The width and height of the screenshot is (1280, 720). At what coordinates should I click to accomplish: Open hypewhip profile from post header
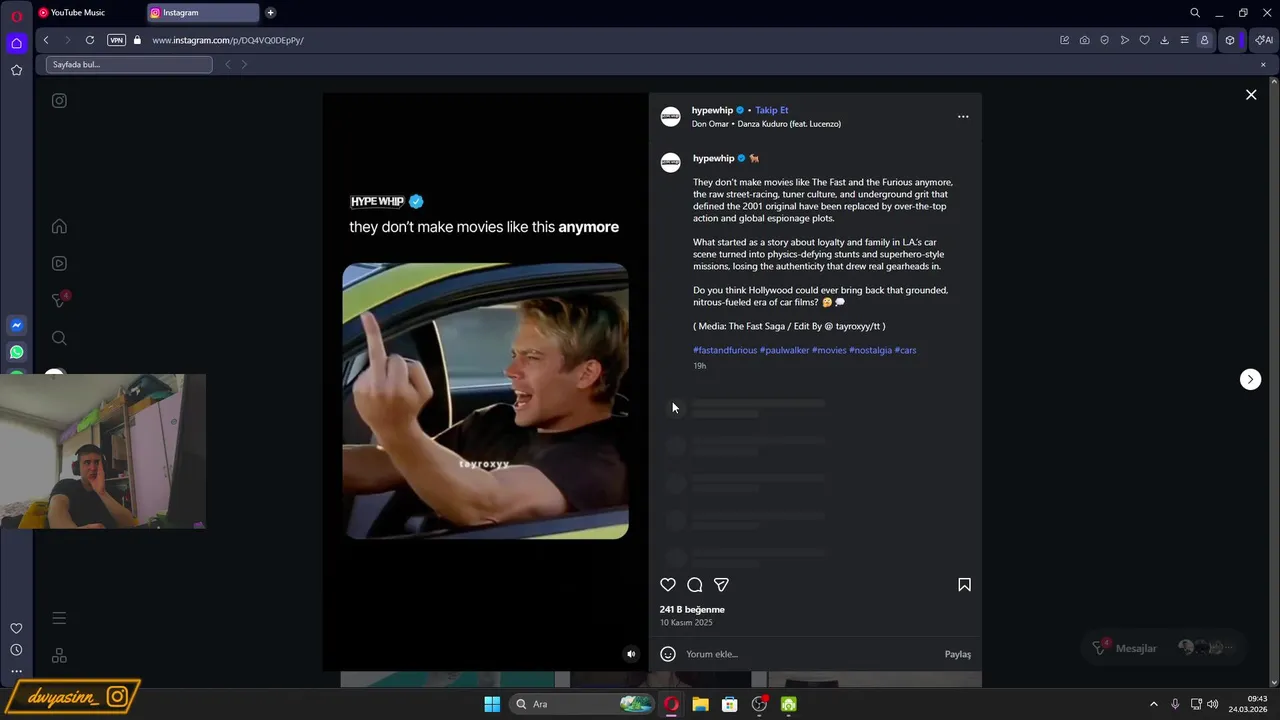712,110
